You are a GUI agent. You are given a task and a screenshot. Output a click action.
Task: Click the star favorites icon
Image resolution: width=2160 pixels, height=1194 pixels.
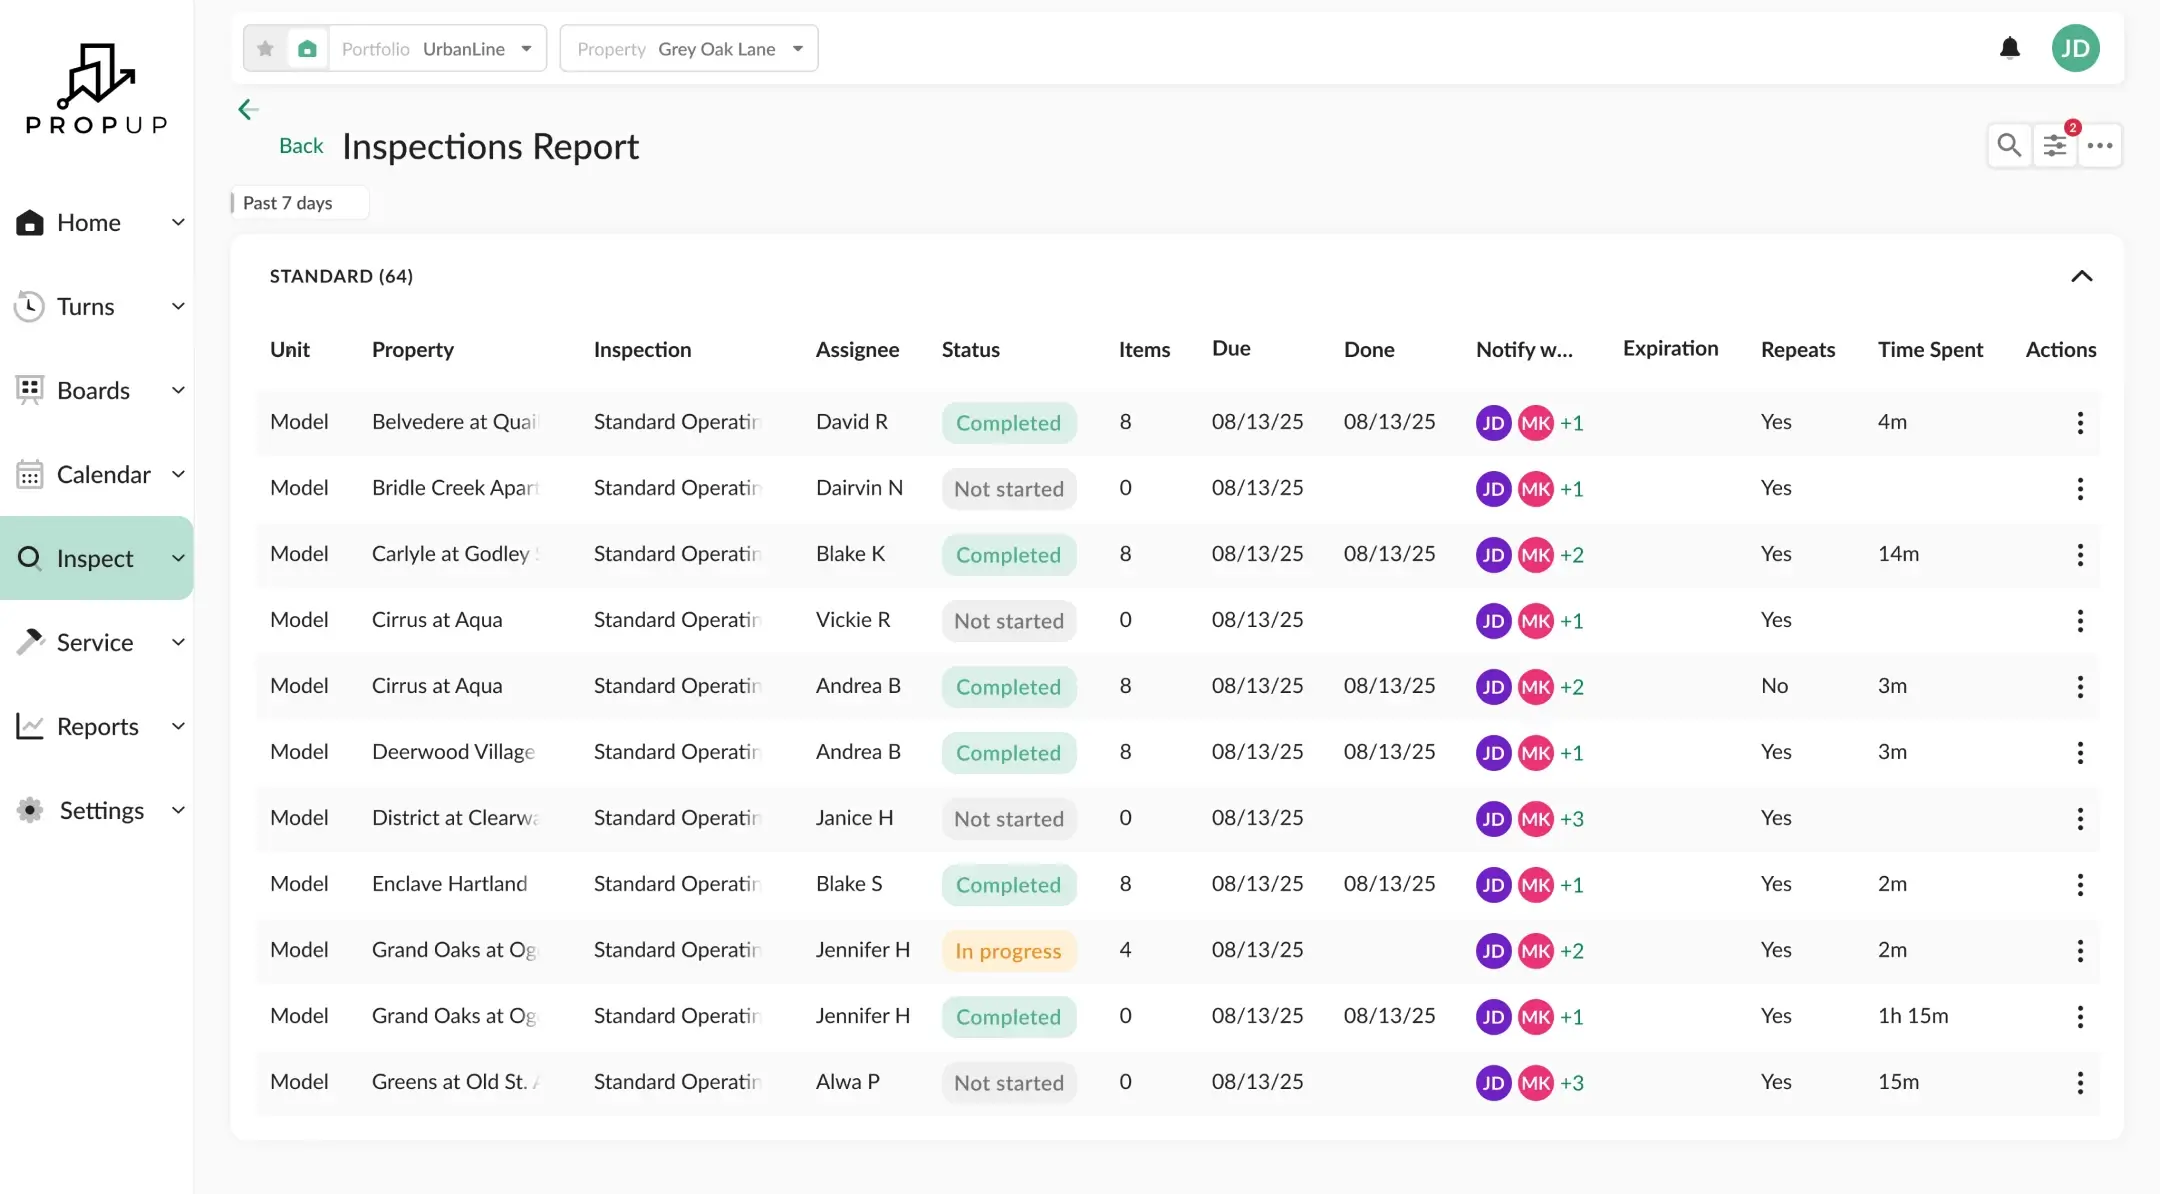tap(265, 48)
